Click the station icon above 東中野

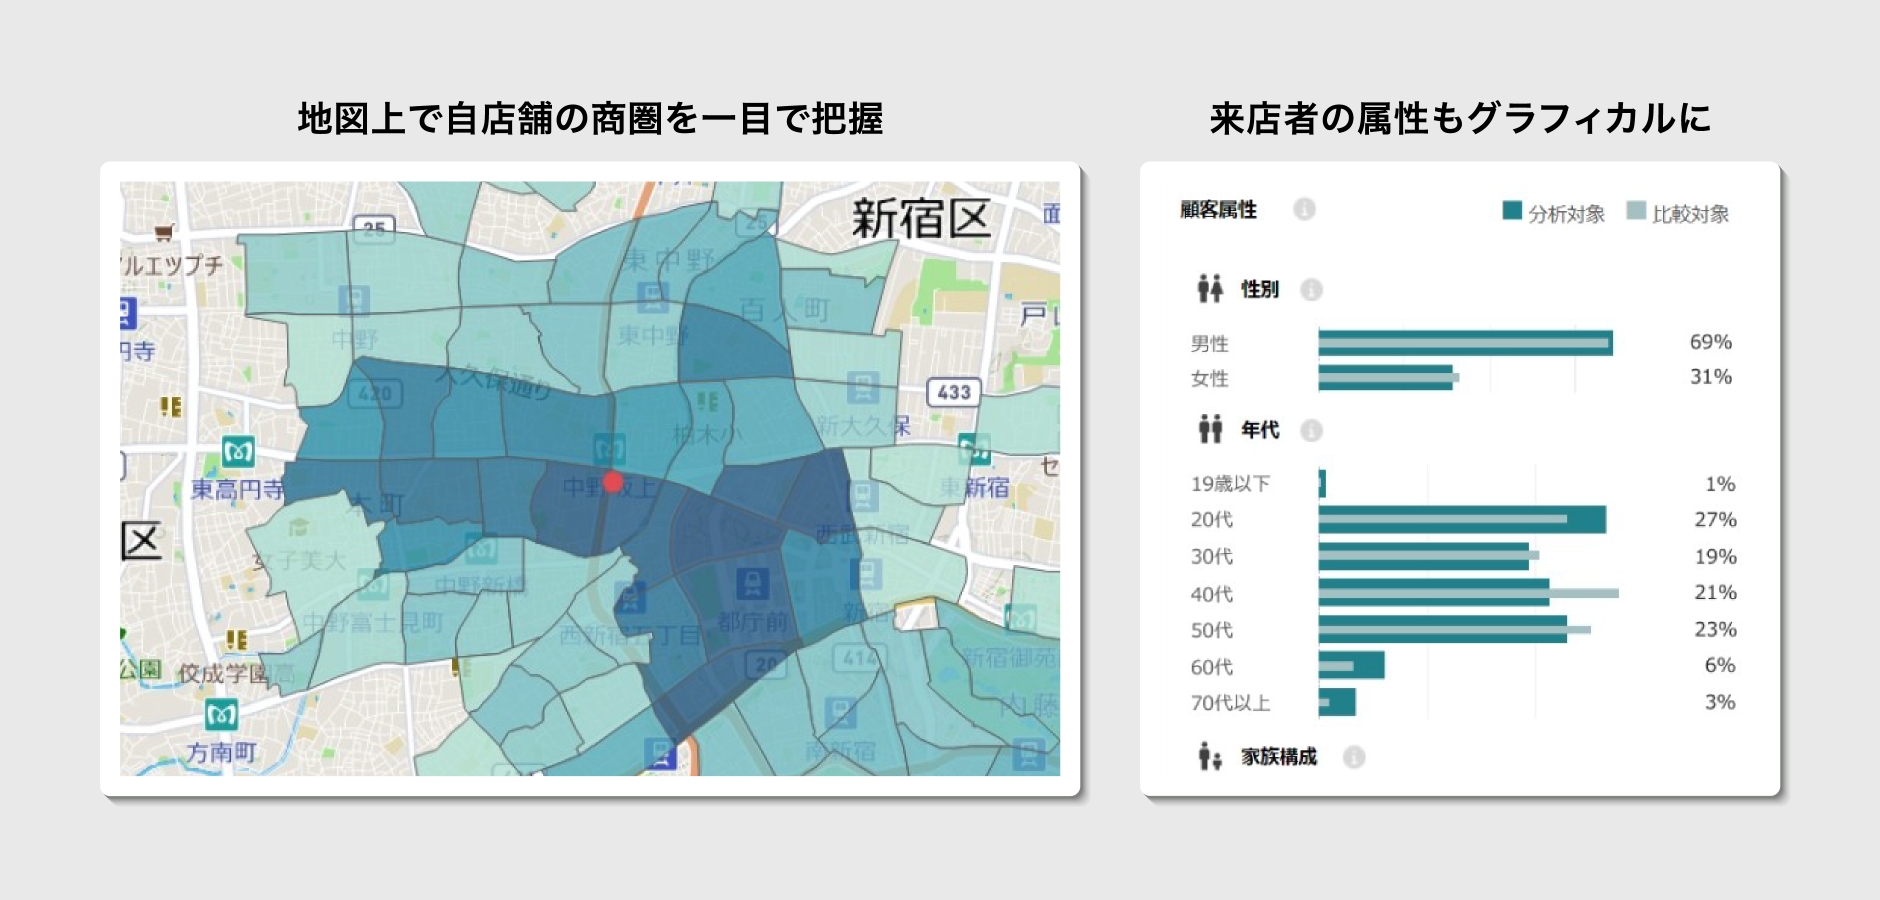(x=653, y=297)
